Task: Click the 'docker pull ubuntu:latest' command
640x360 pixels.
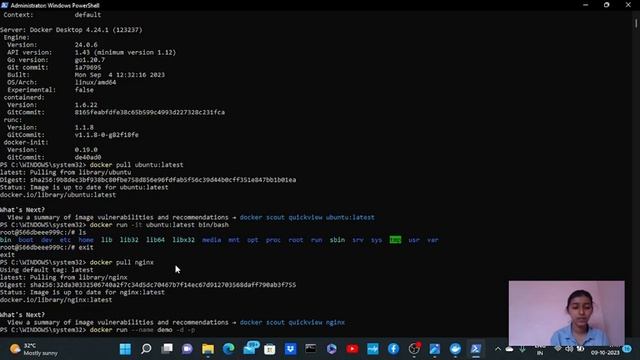Action: click(x=136, y=165)
